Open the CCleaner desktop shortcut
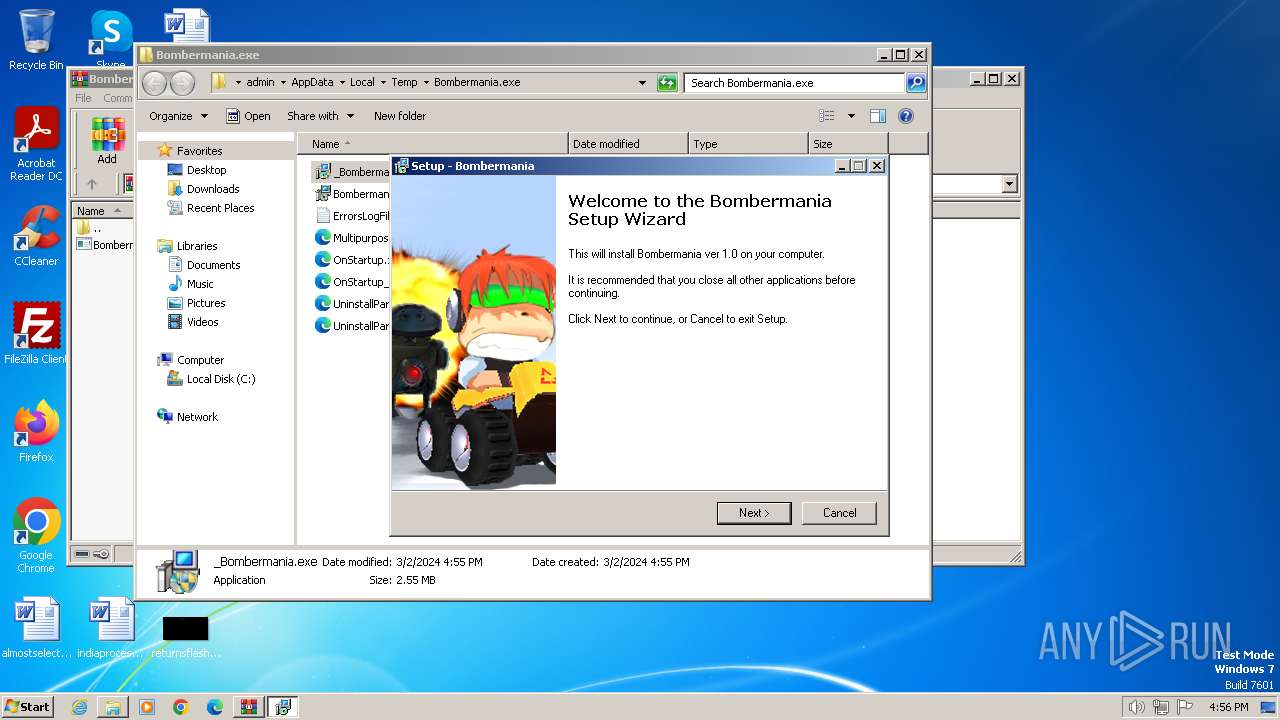 pyautogui.click(x=36, y=237)
